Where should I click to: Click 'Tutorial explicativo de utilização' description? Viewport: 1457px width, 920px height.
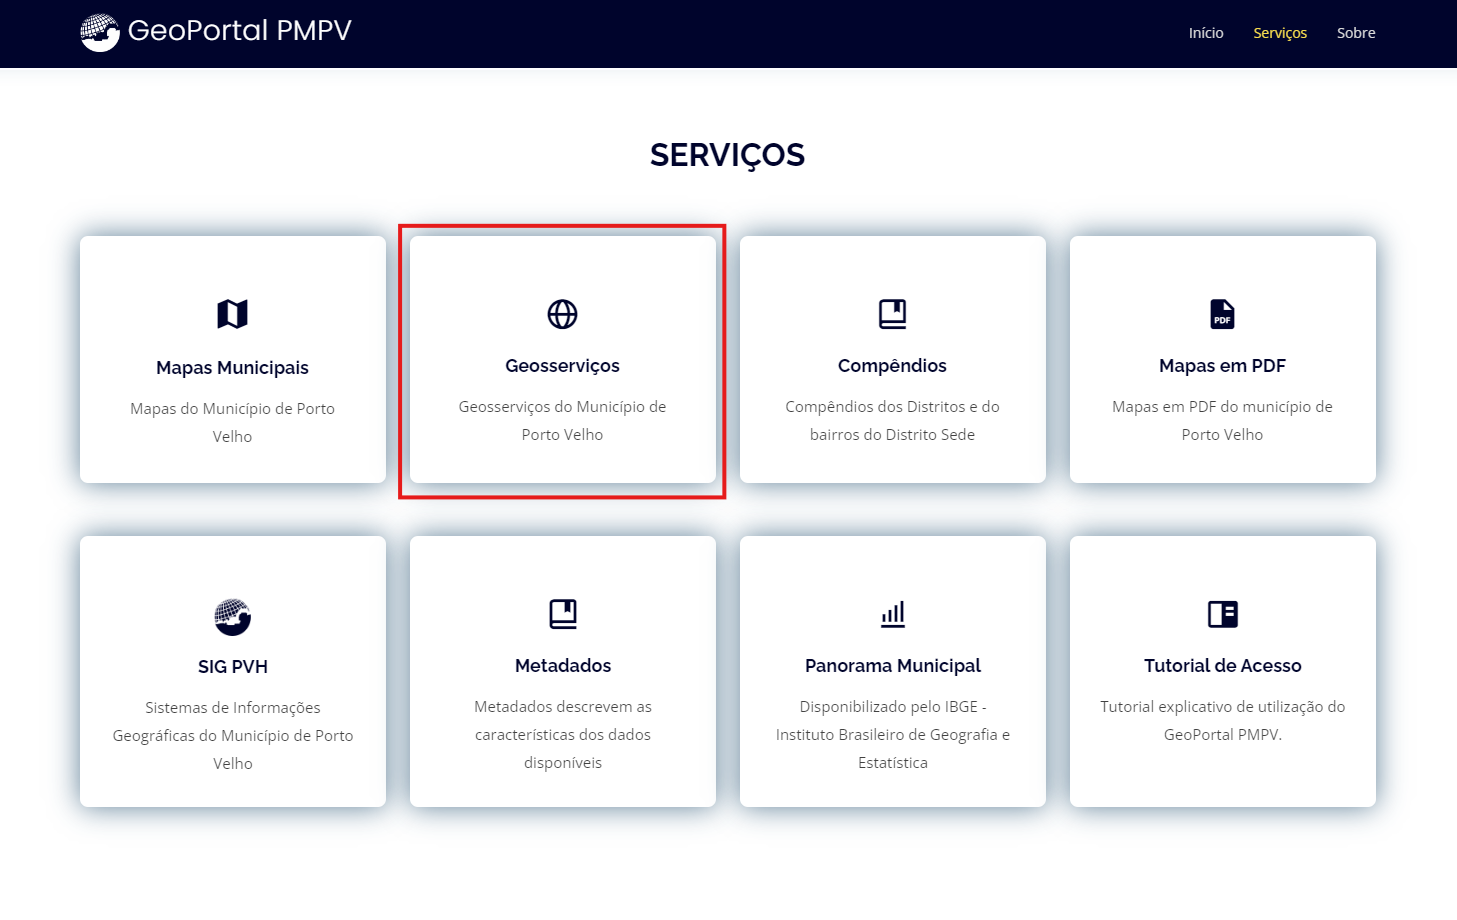click(1222, 720)
